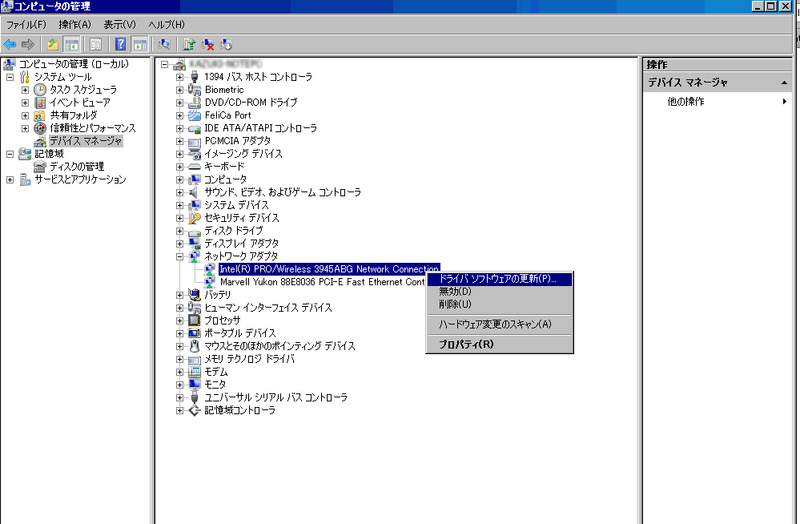The image size is (800, 524).
Task: Expand the サービスとアプリケーション node
Action: click(x=10, y=180)
